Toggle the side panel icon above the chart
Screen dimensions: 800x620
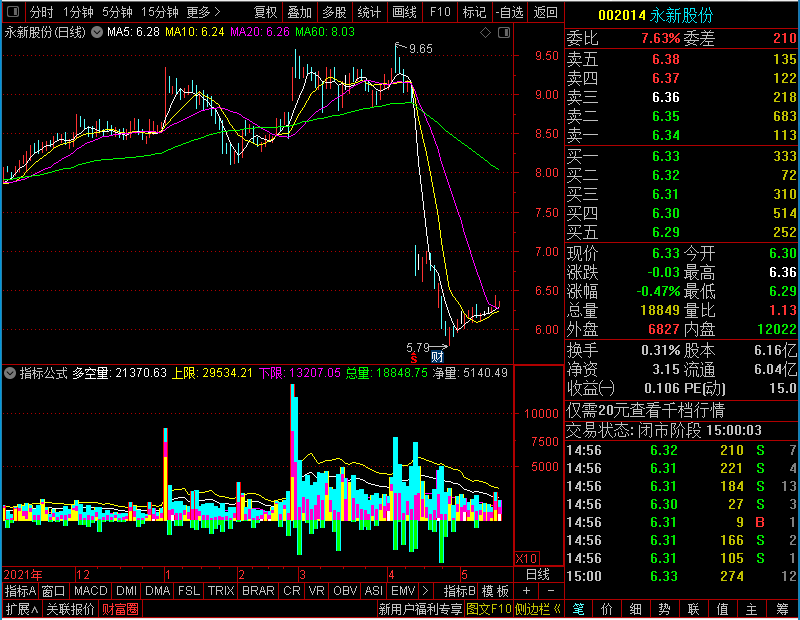point(504,33)
